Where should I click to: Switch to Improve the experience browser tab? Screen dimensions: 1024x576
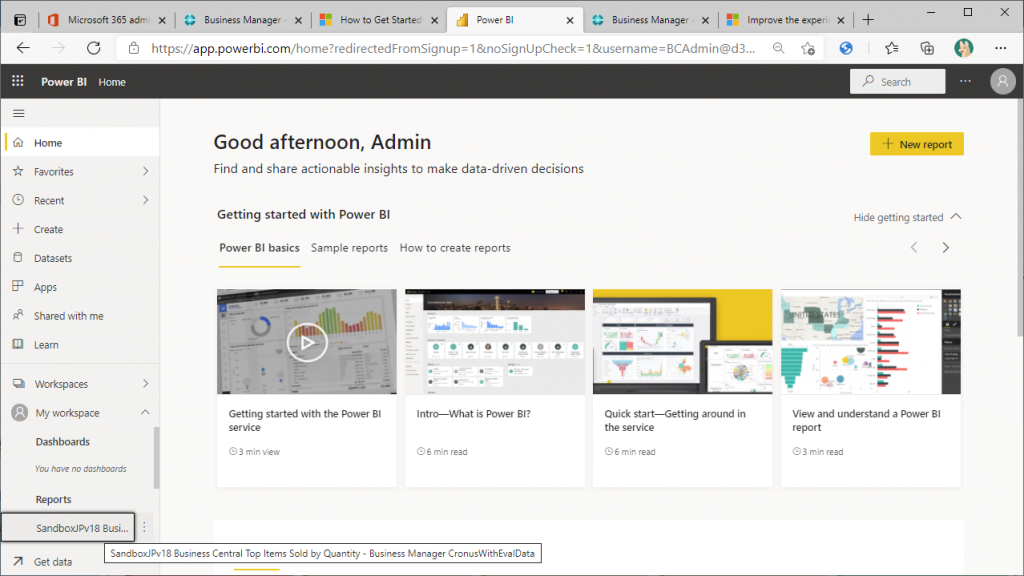coord(786,20)
